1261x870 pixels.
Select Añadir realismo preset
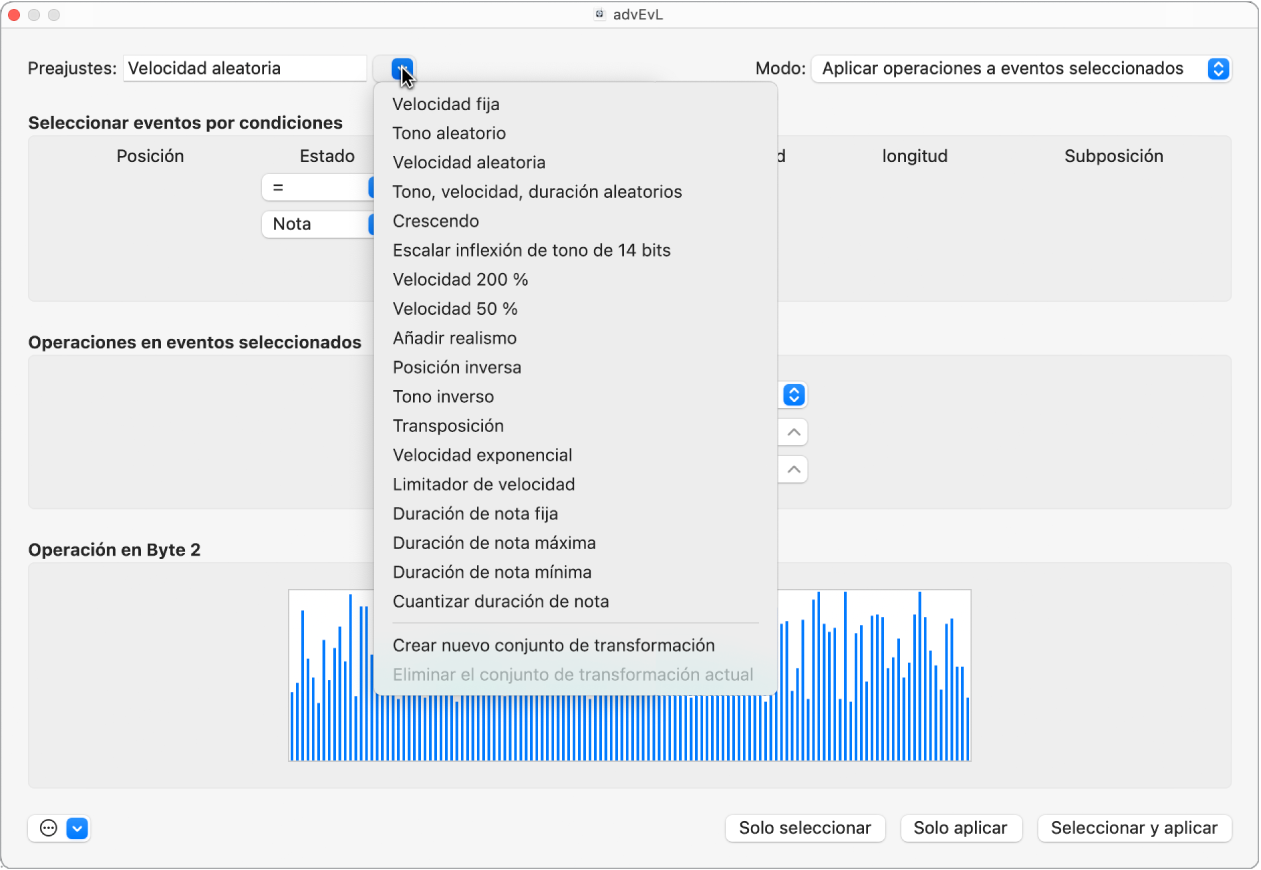[455, 338]
